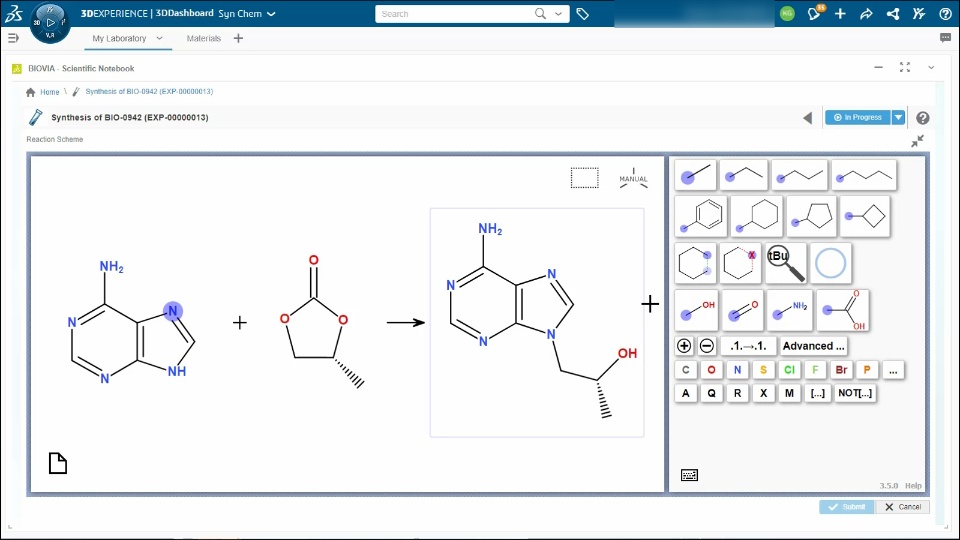Image resolution: width=960 pixels, height=540 pixels.
Task: Cancel the reaction scheme editing
Action: coord(902,507)
